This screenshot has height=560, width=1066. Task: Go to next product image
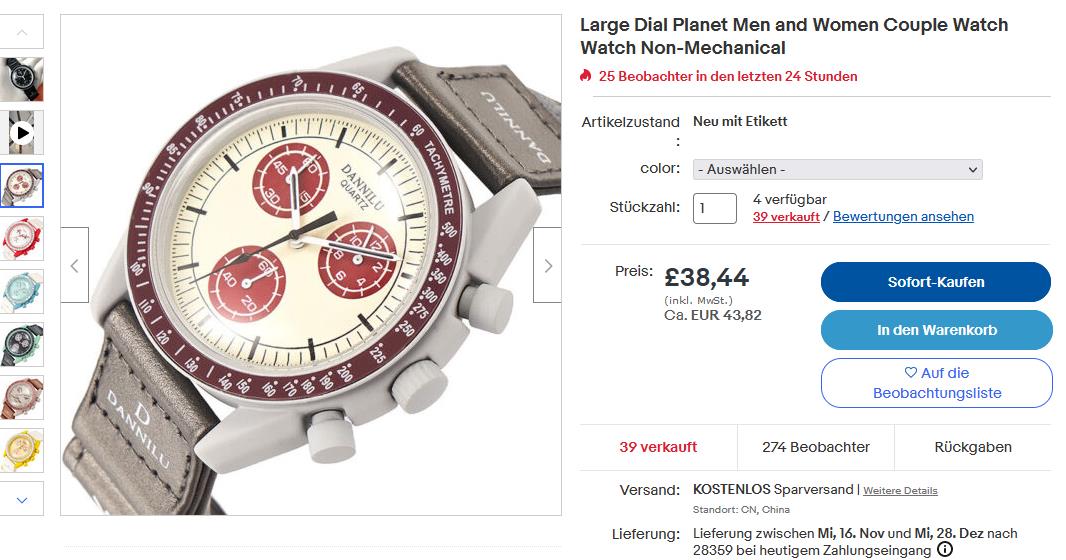click(x=547, y=265)
